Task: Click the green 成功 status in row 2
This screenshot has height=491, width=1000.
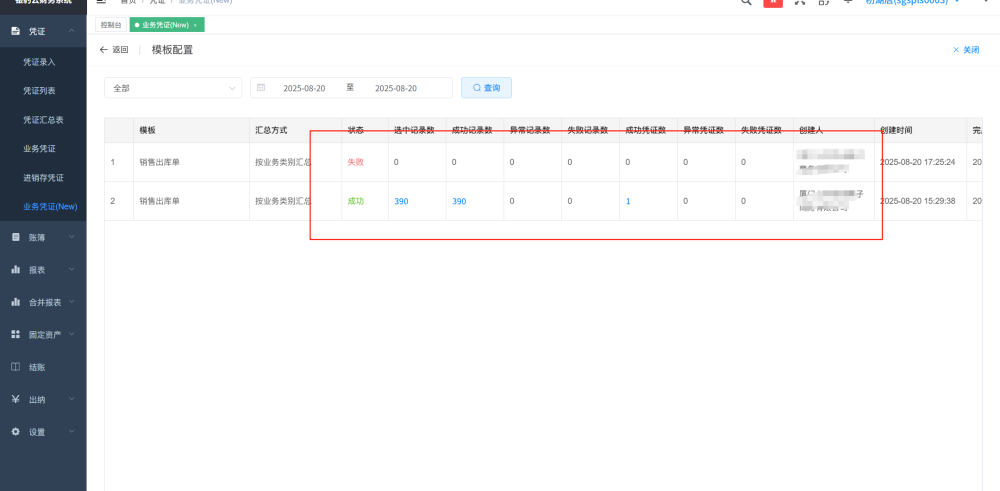Action: (x=355, y=202)
